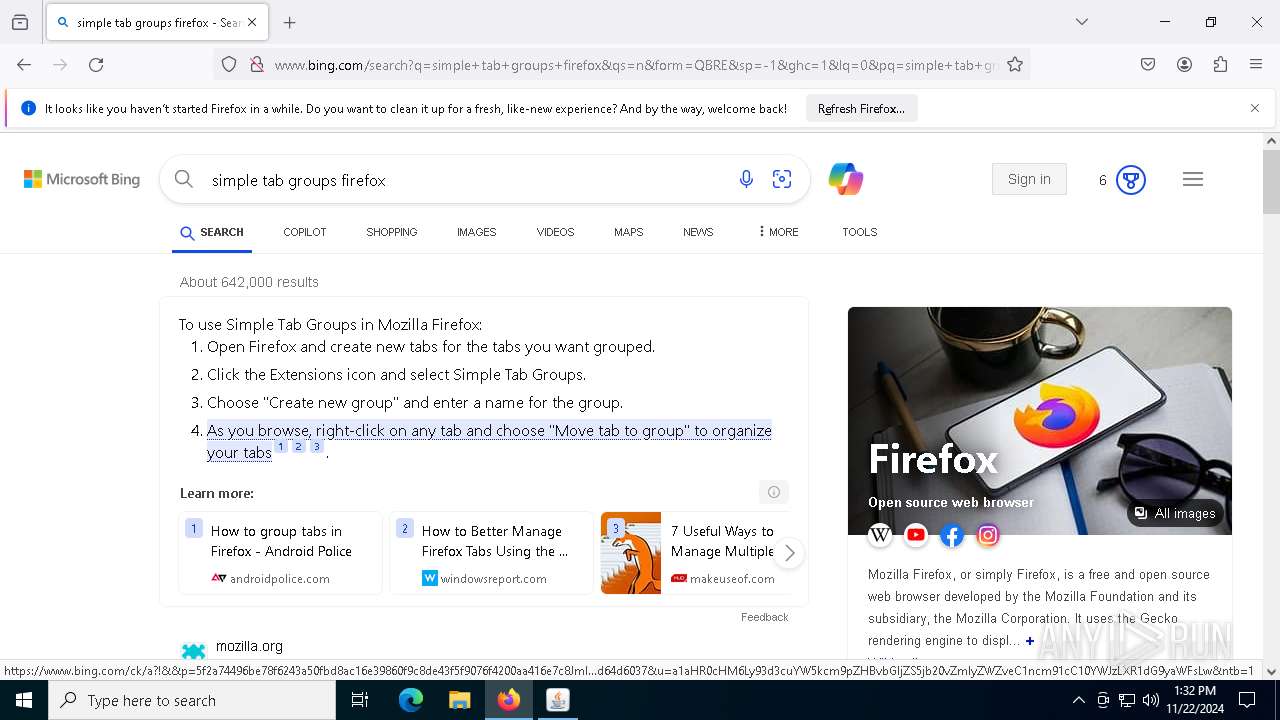Go to Microsoft Bing home logo

[82, 179]
